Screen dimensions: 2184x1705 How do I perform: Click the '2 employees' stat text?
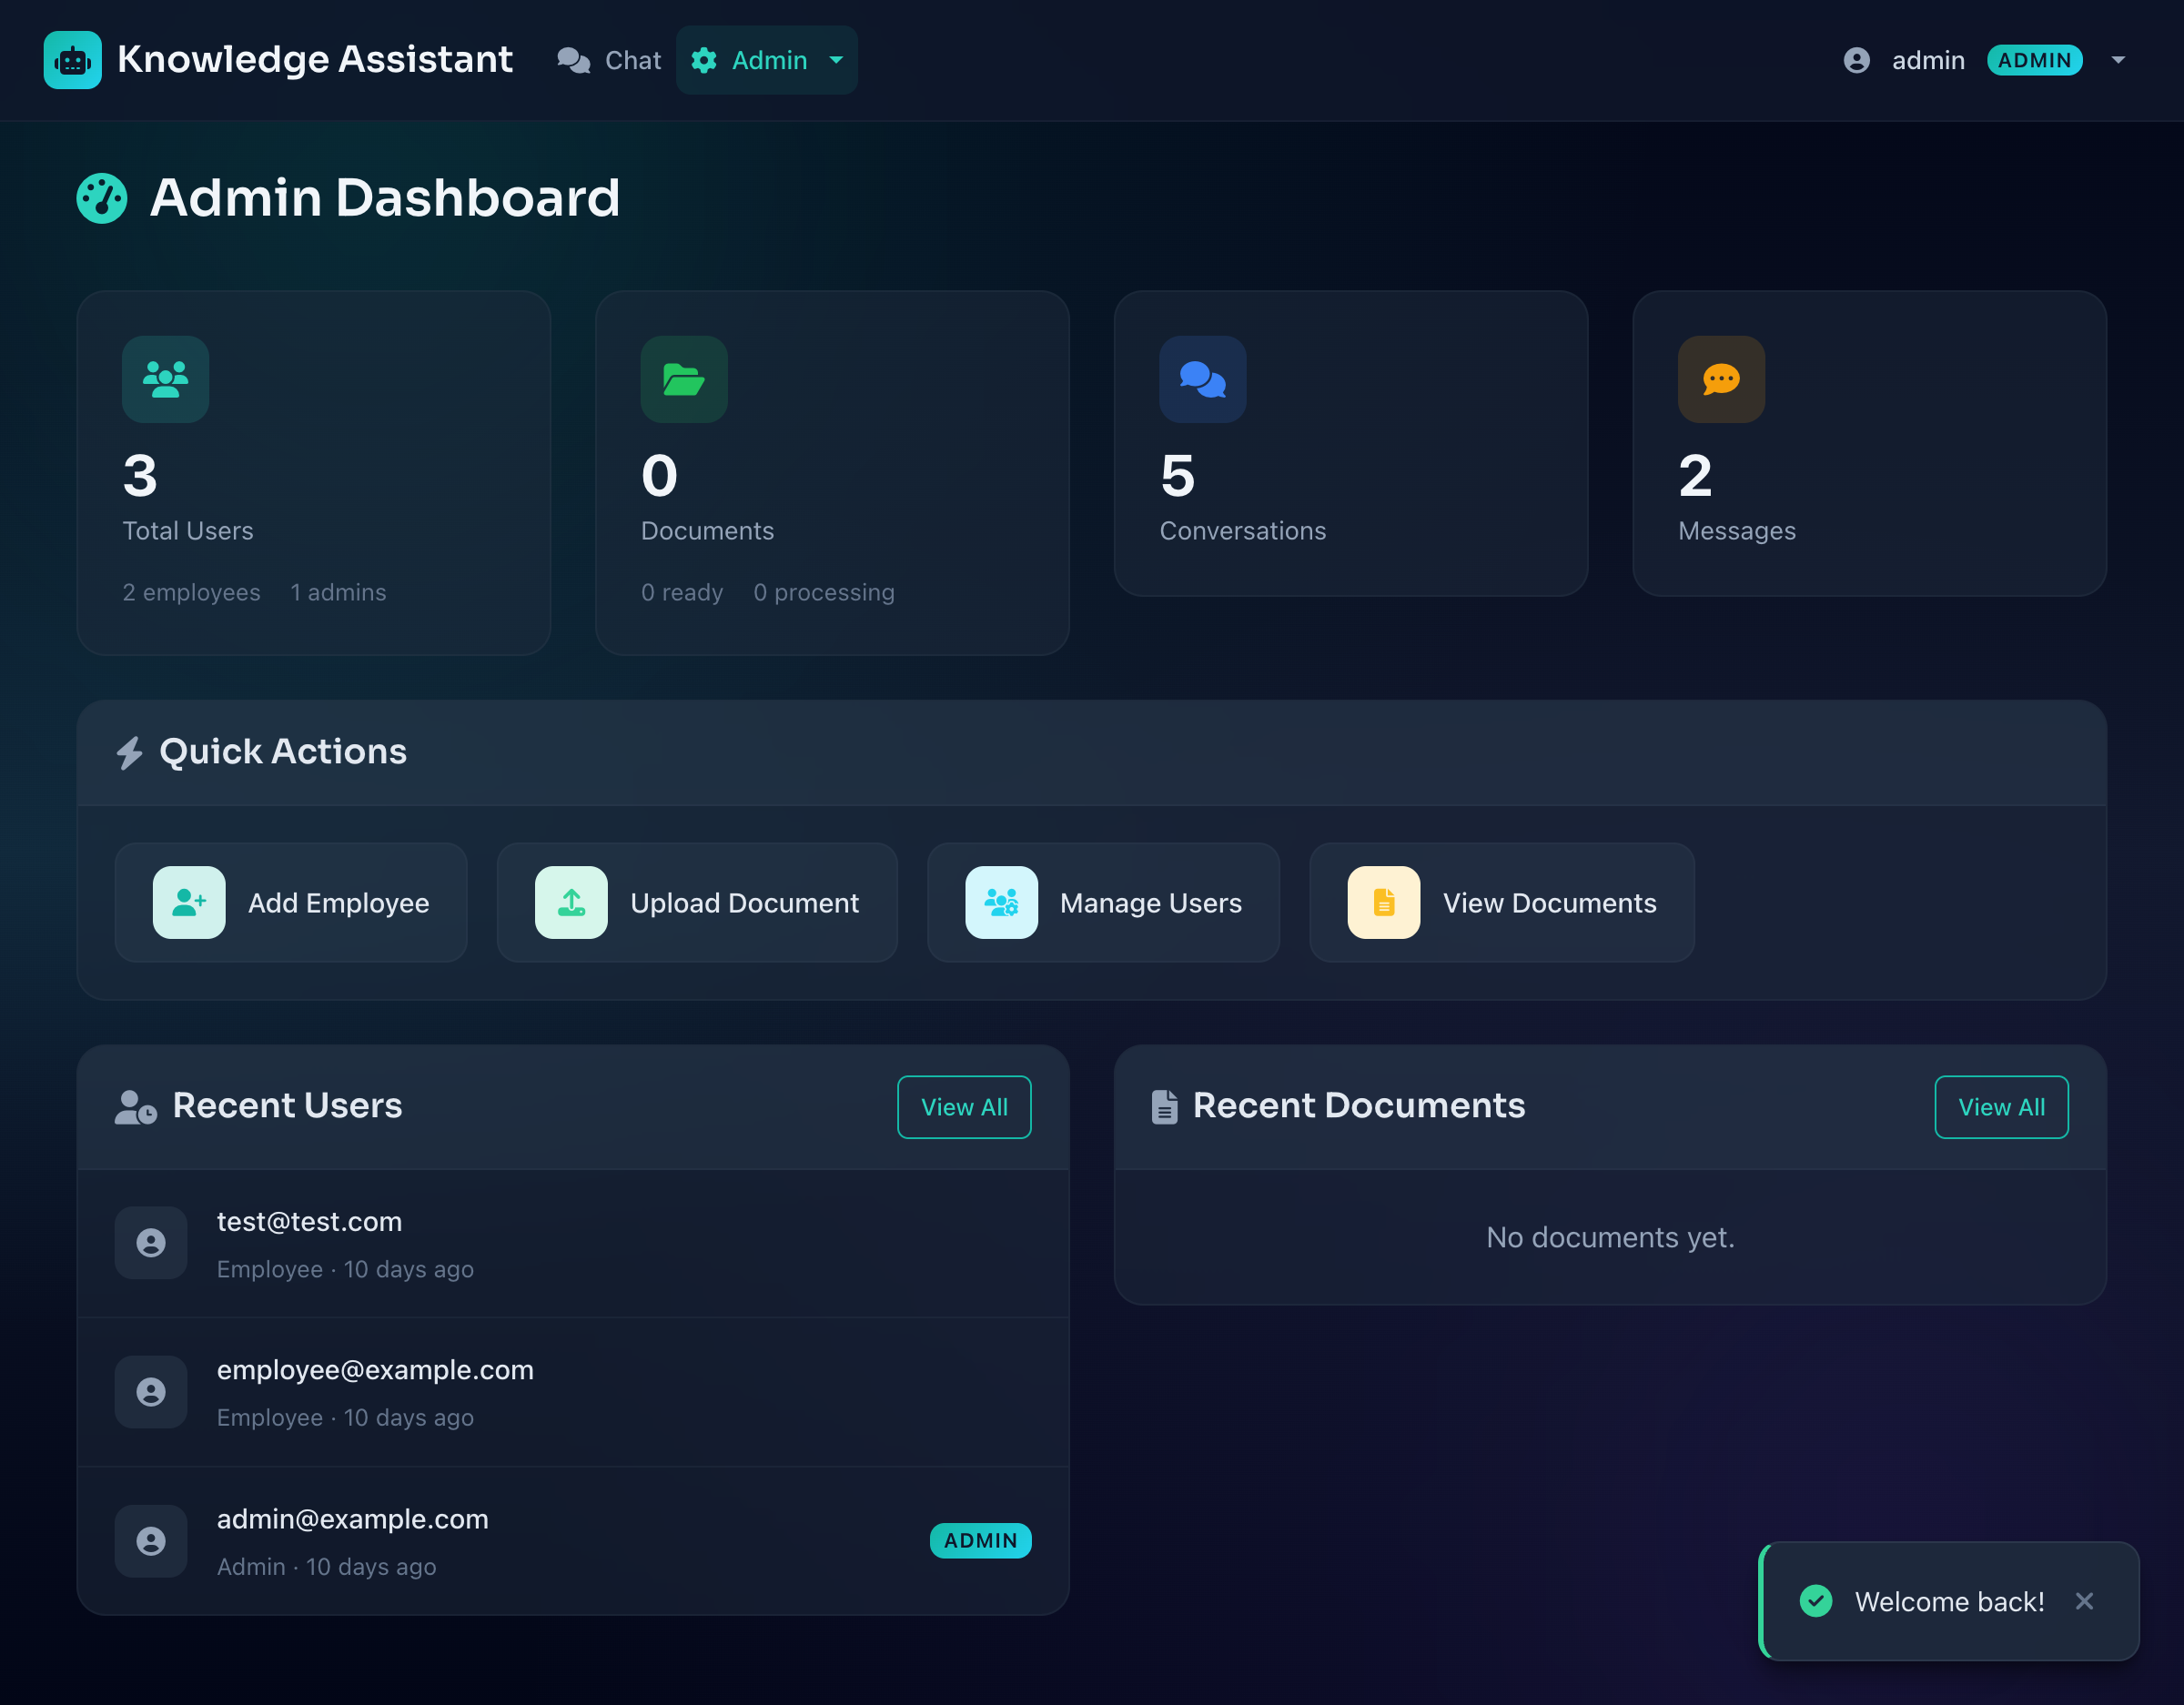point(191,593)
